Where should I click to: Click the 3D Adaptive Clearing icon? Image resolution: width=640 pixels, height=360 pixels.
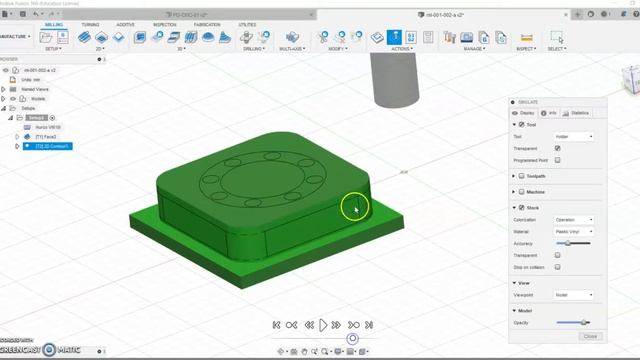pos(140,38)
